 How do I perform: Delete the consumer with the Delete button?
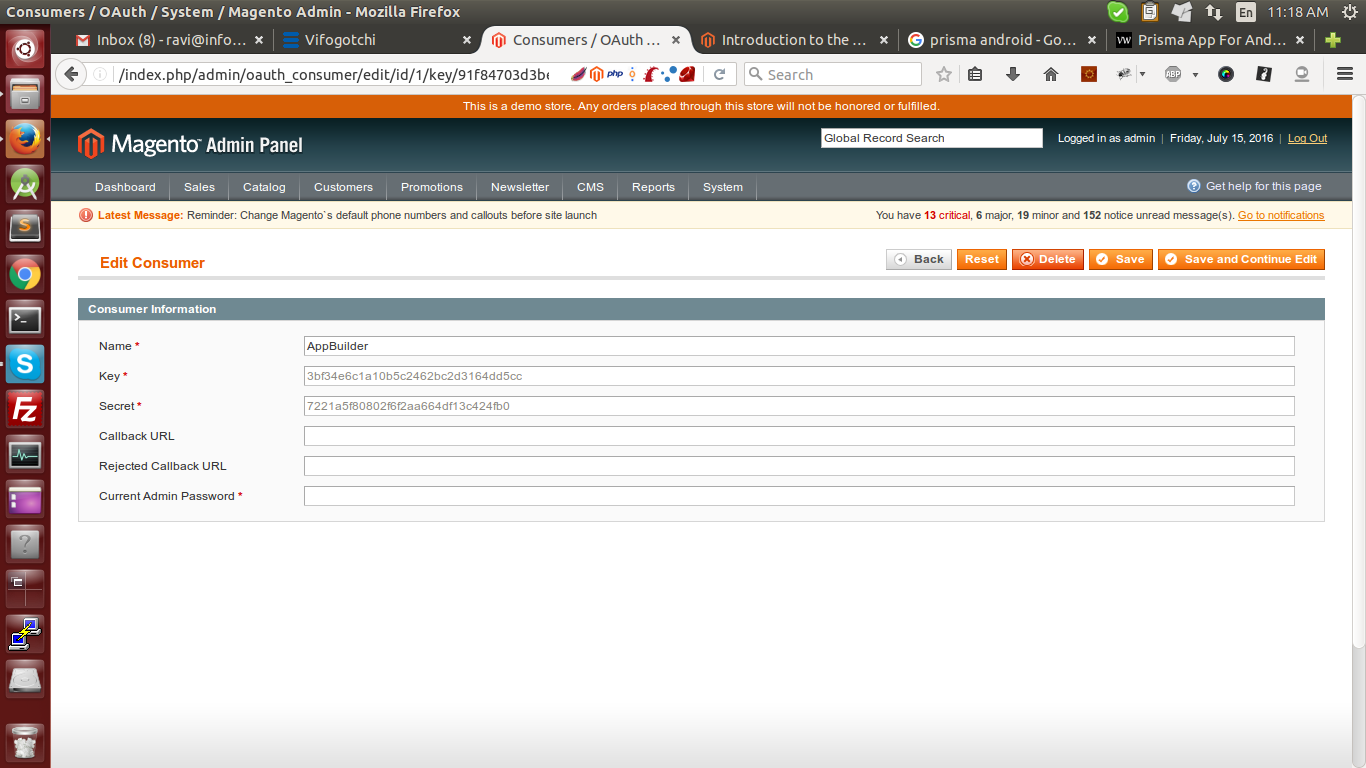(1047, 259)
